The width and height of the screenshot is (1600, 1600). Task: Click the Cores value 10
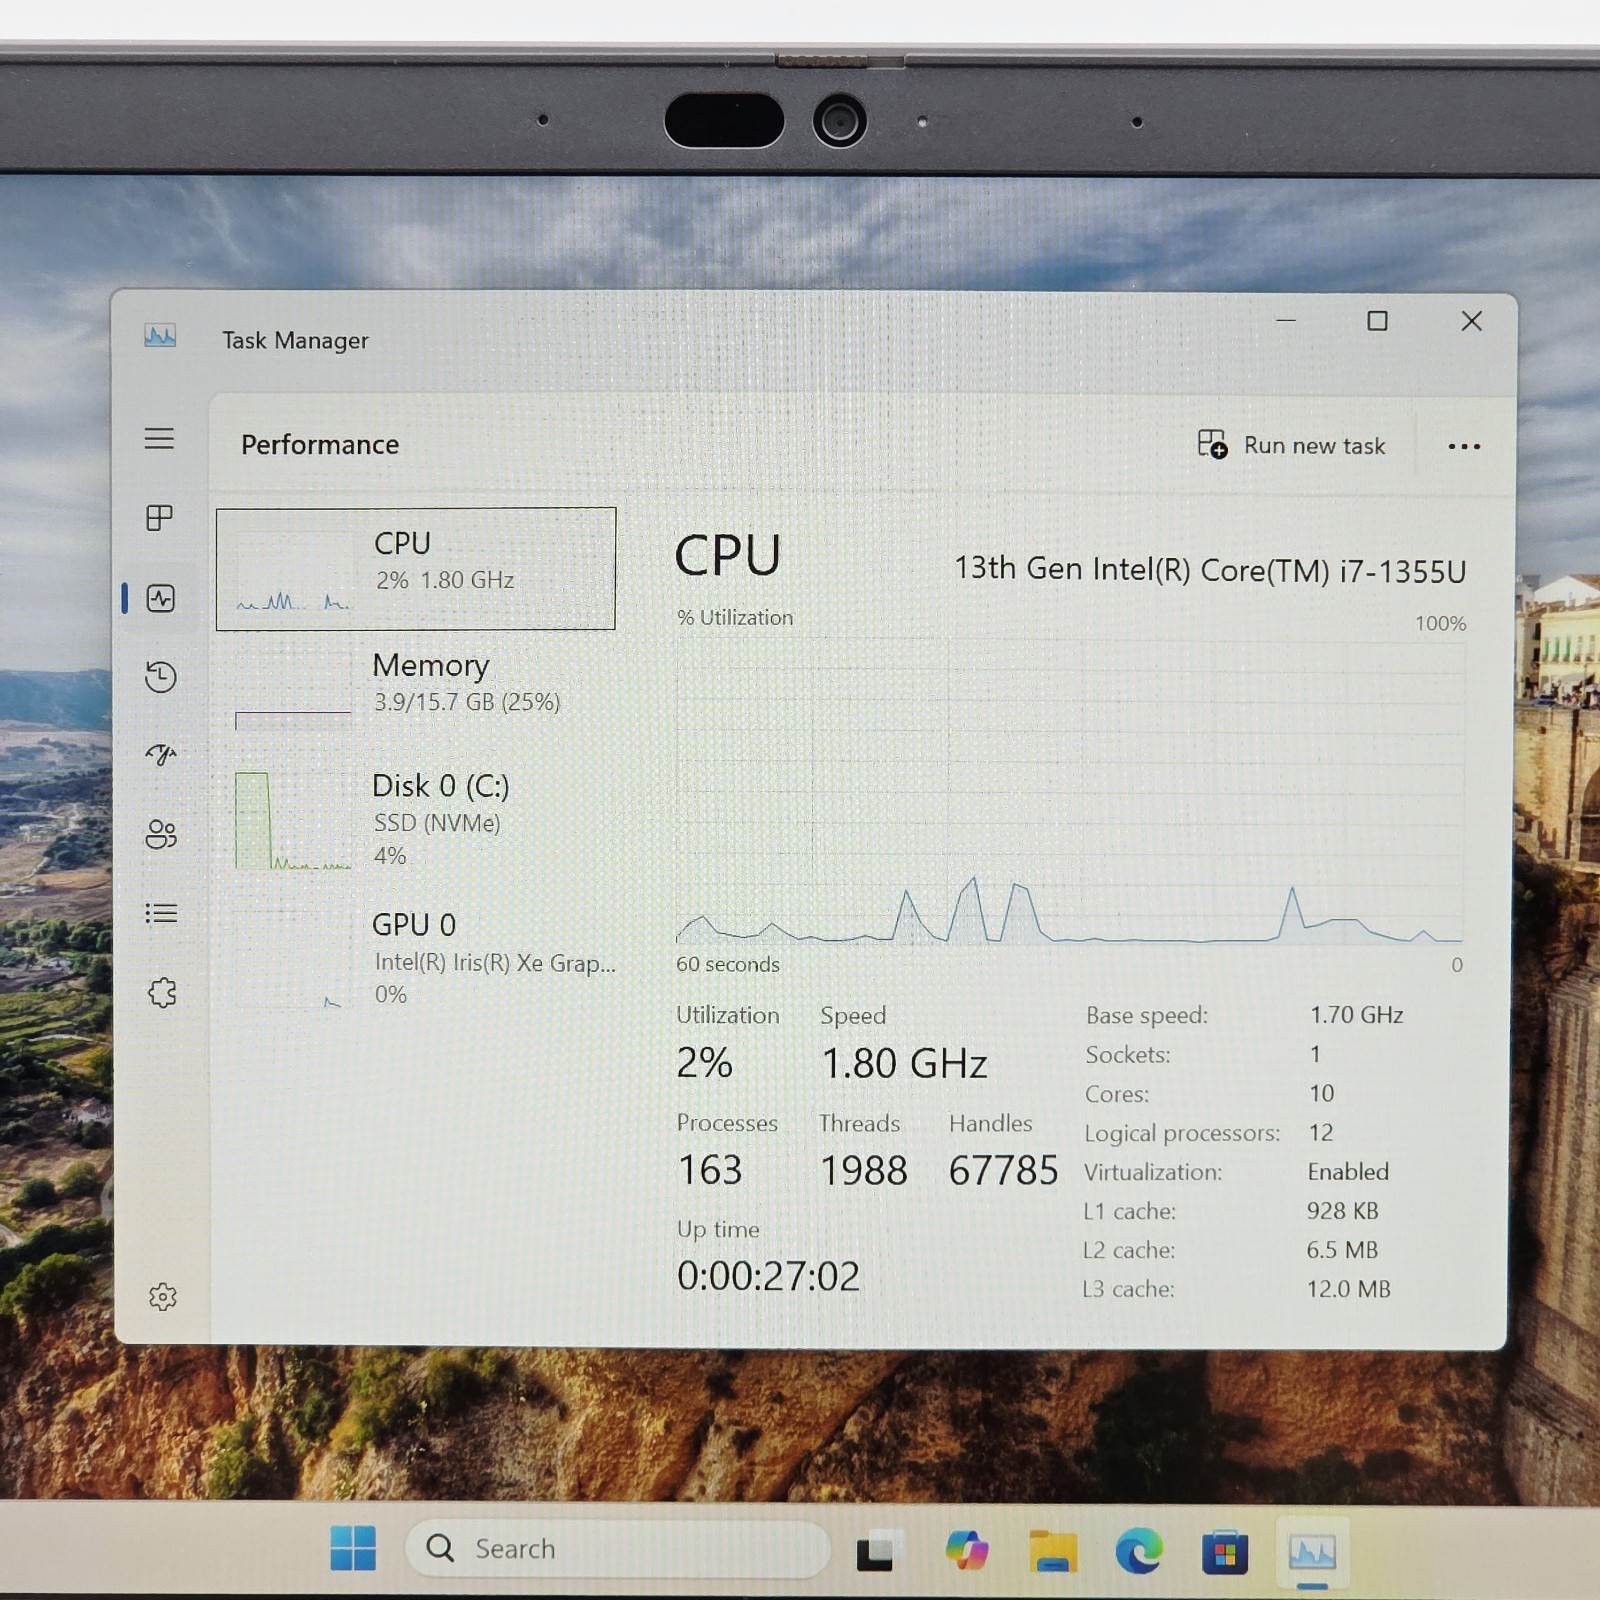point(1322,1093)
